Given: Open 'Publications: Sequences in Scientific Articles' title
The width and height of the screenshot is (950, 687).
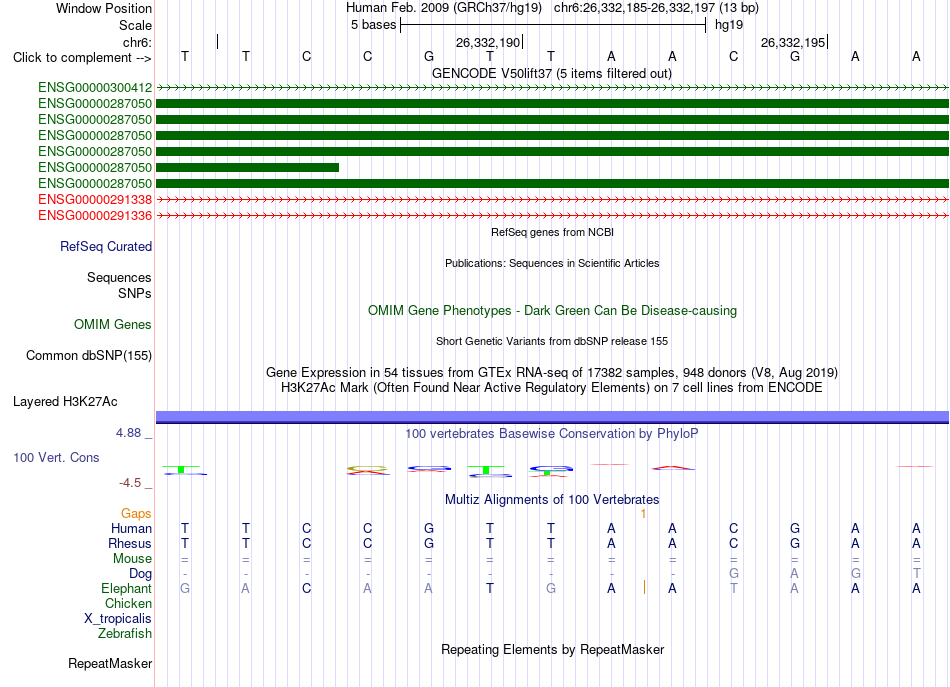Looking at the screenshot, I should click(552, 263).
